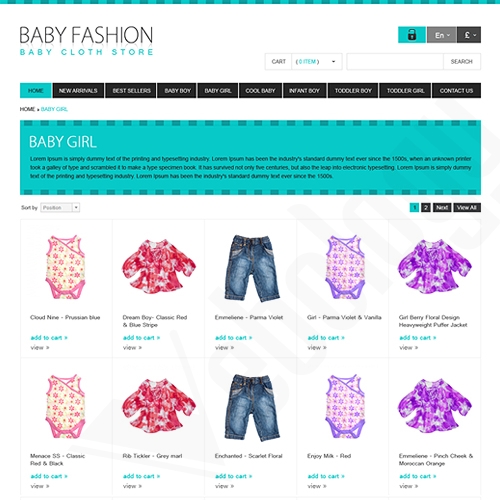Click the HOME breadcrumb link
The width and height of the screenshot is (500, 500).
(x=27, y=109)
